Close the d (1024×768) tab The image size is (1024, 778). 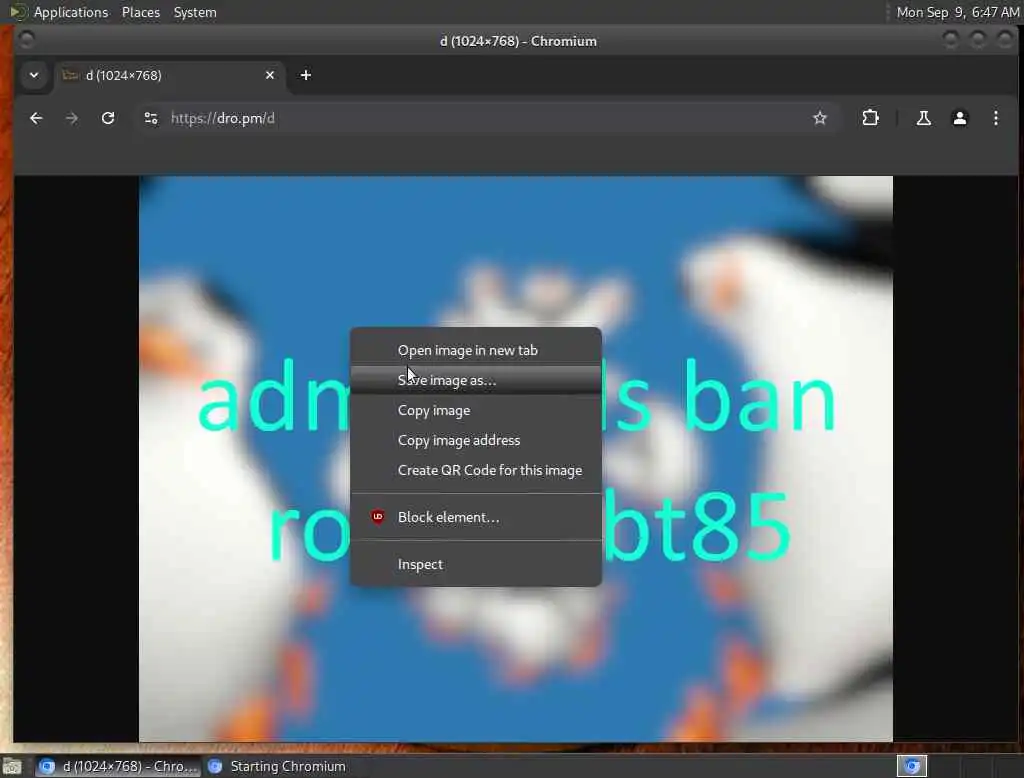tap(270, 75)
